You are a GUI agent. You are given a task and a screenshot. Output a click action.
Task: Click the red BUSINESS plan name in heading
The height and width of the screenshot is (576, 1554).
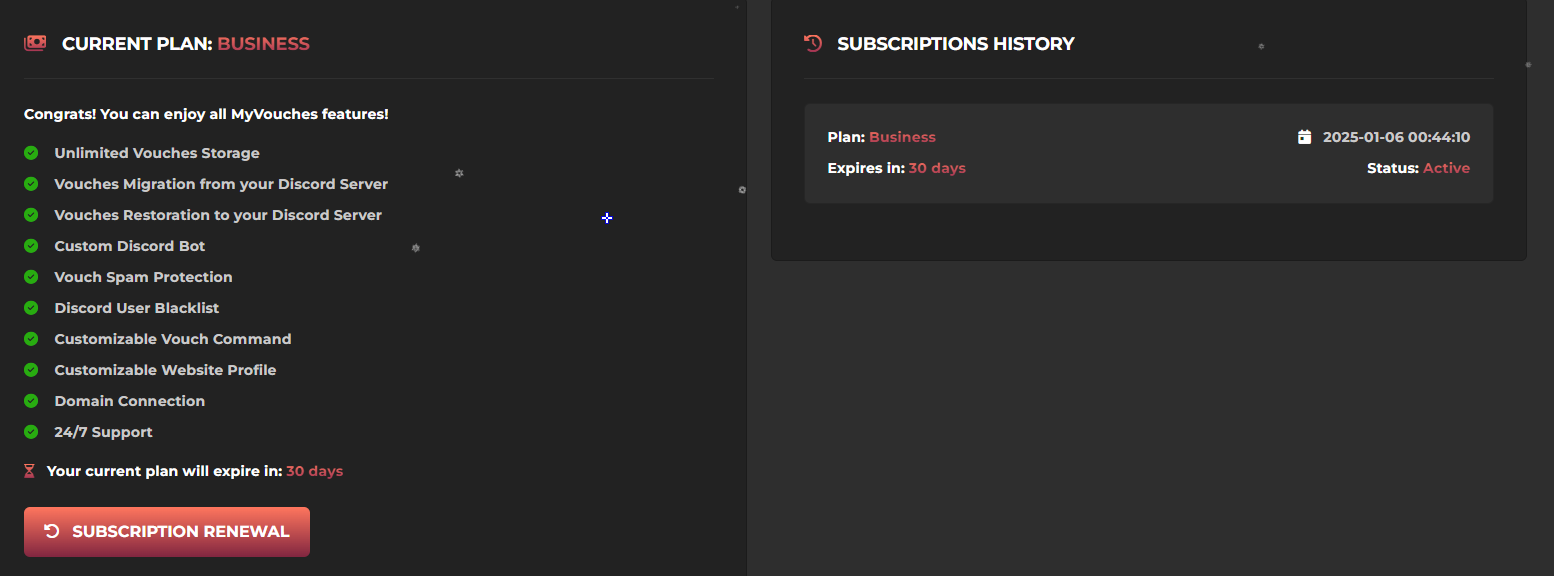point(263,44)
